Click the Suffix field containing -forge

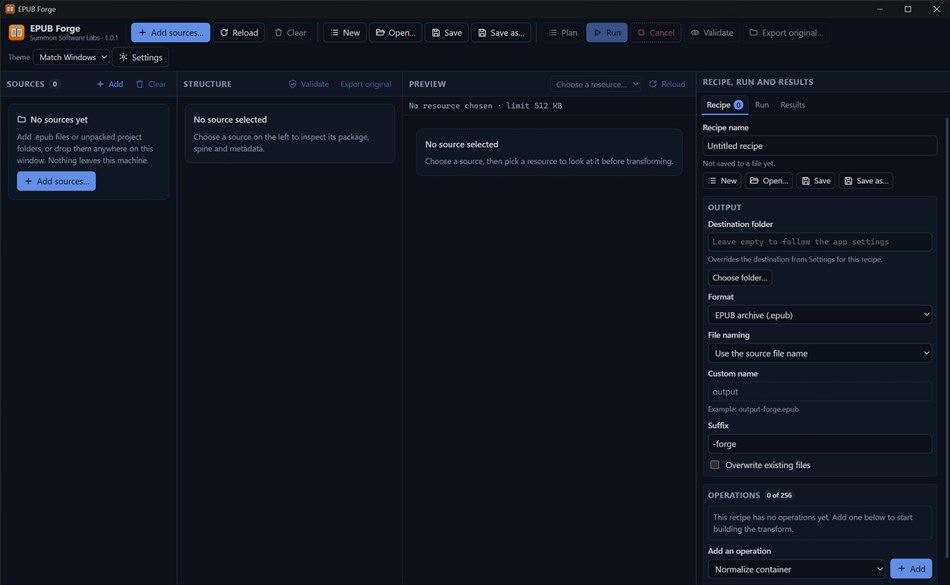(x=819, y=444)
